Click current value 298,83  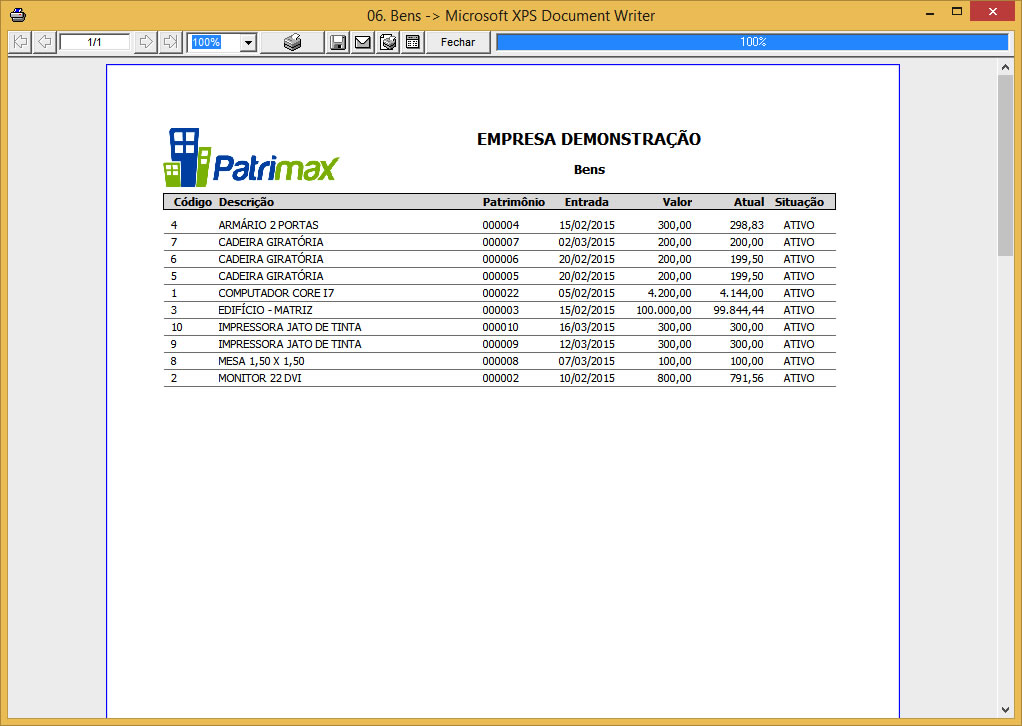747,225
